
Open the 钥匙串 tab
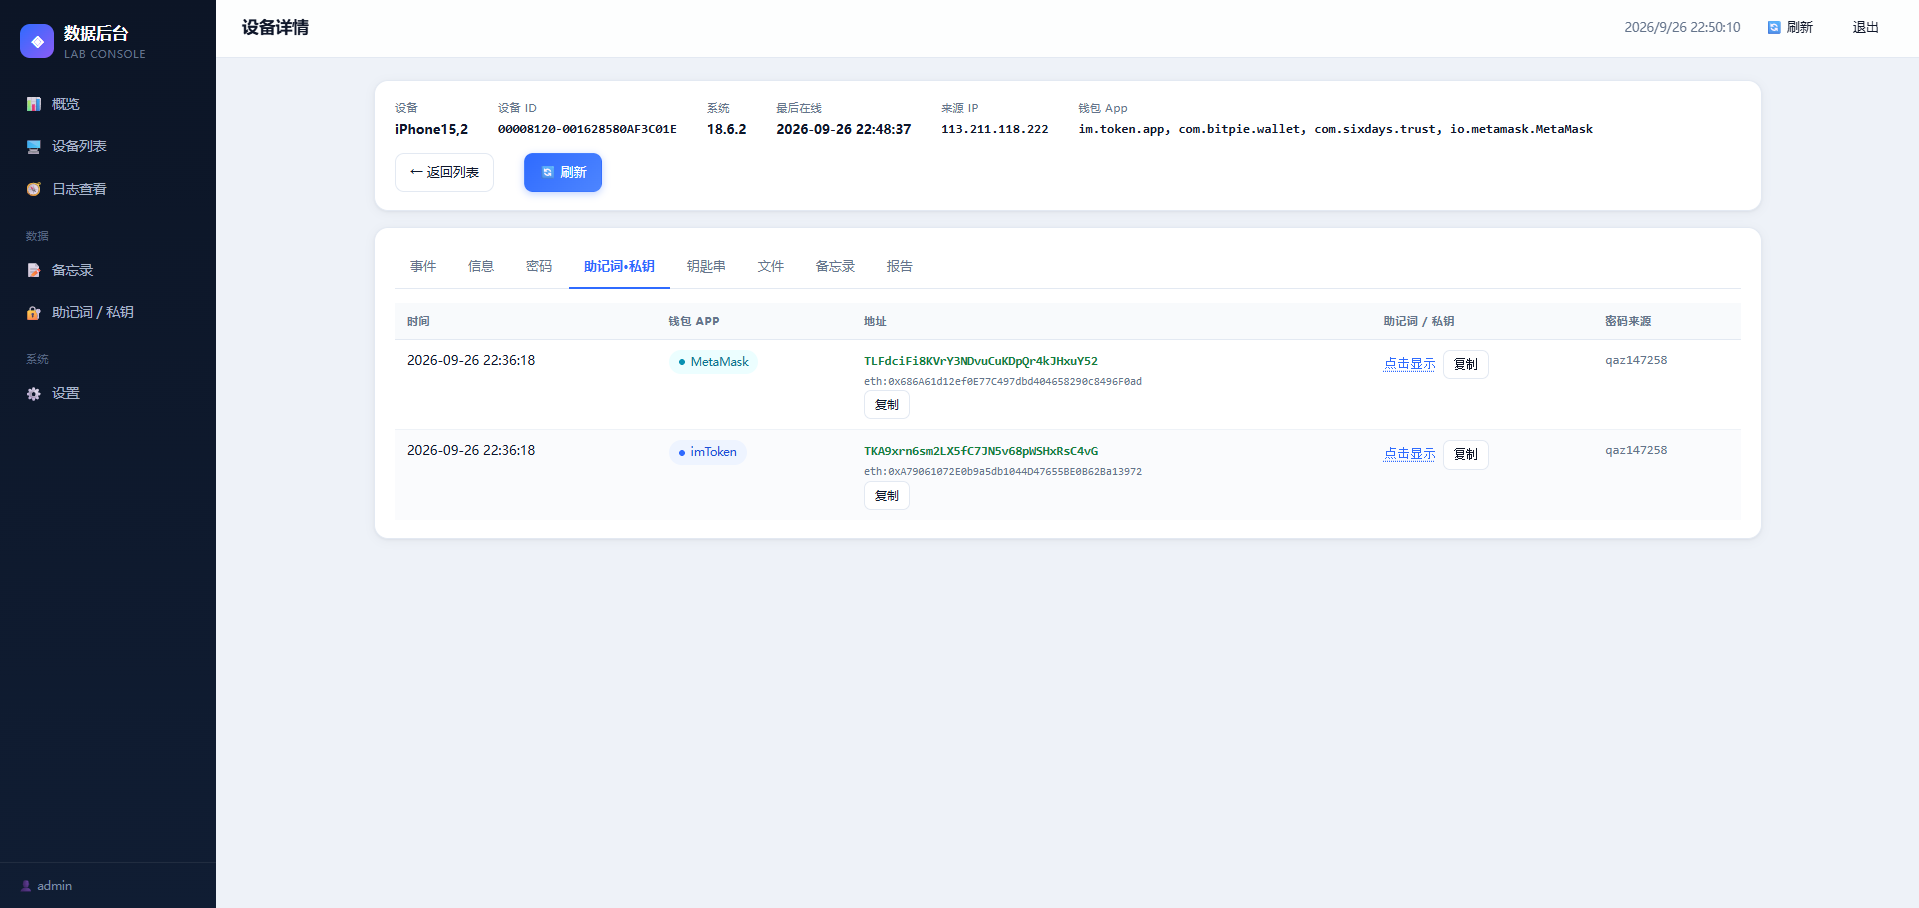click(706, 266)
